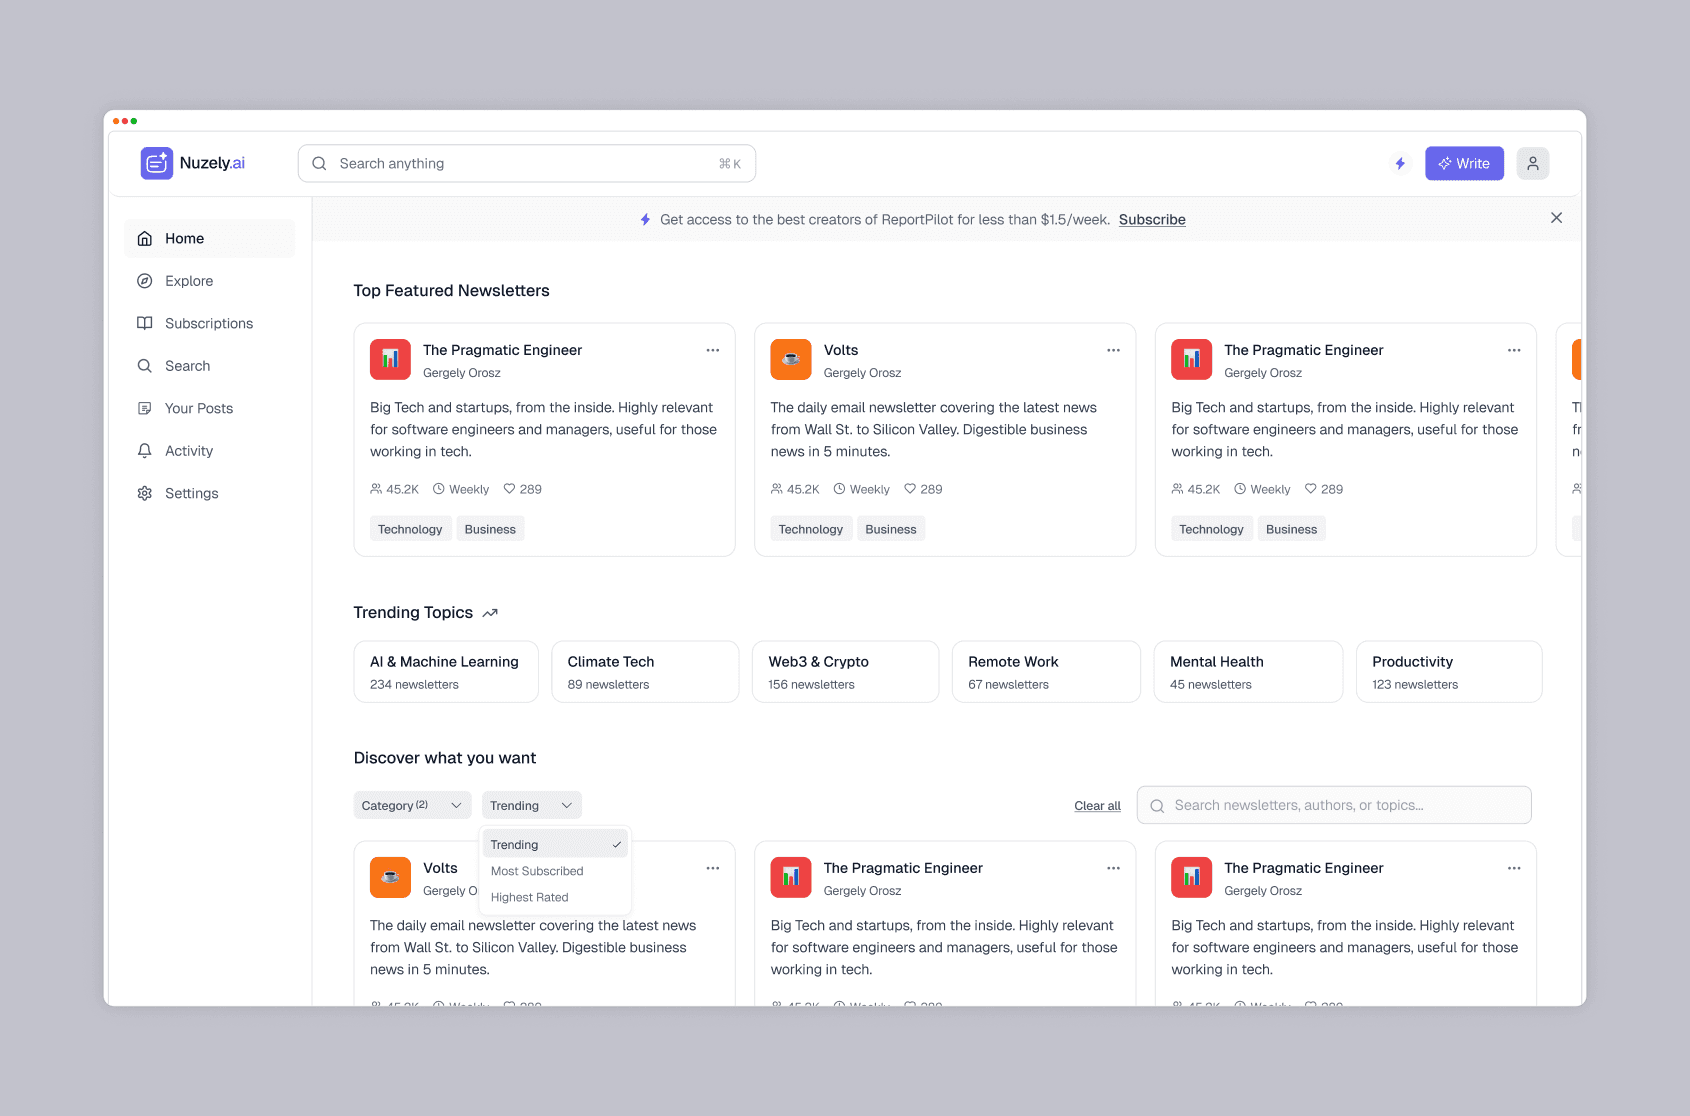Viewport: 1690px width, 1116px height.
Task: Focus the Search newsletters, authors, or topics field
Action: click(1334, 805)
